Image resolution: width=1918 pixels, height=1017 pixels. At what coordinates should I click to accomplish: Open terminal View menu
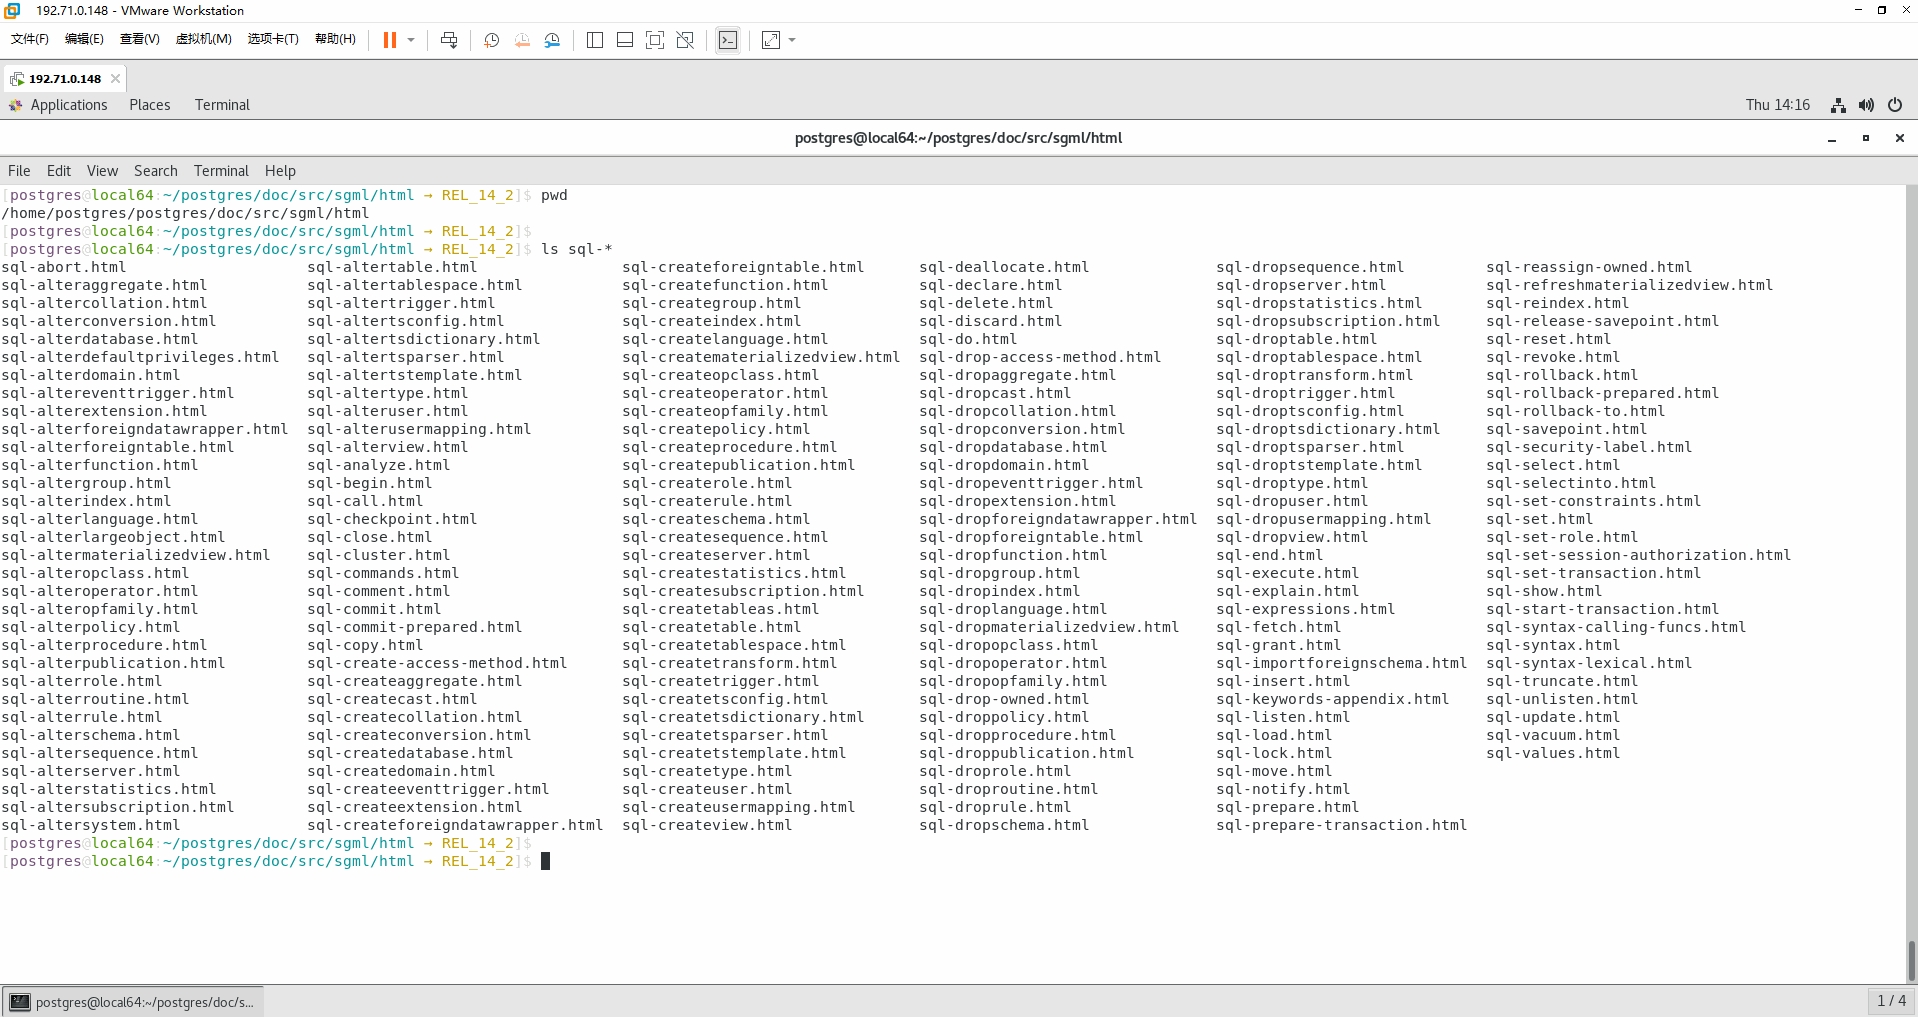click(x=102, y=171)
